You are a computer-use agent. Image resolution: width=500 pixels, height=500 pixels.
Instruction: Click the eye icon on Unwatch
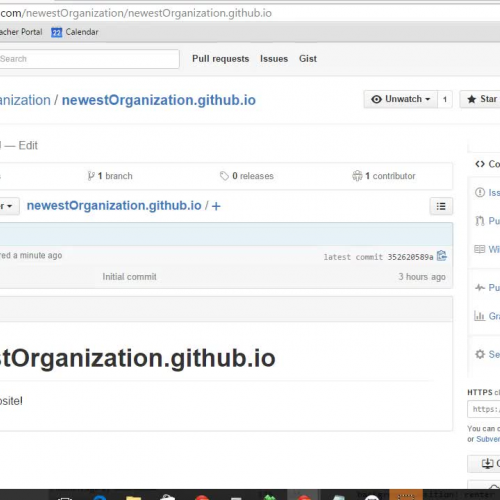(x=376, y=99)
